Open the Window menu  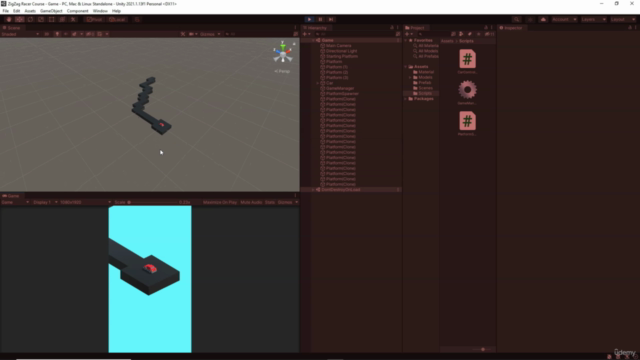pyautogui.click(x=100, y=11)
